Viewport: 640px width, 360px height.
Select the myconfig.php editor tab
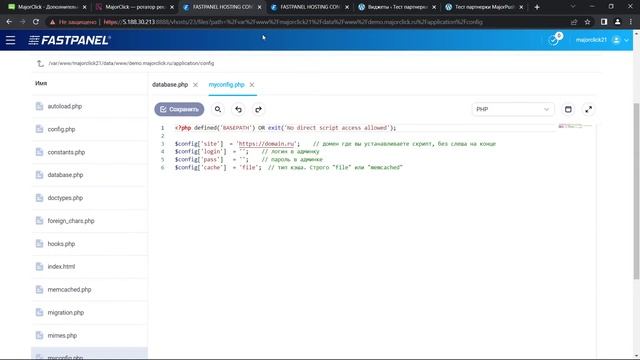point(226,84)
